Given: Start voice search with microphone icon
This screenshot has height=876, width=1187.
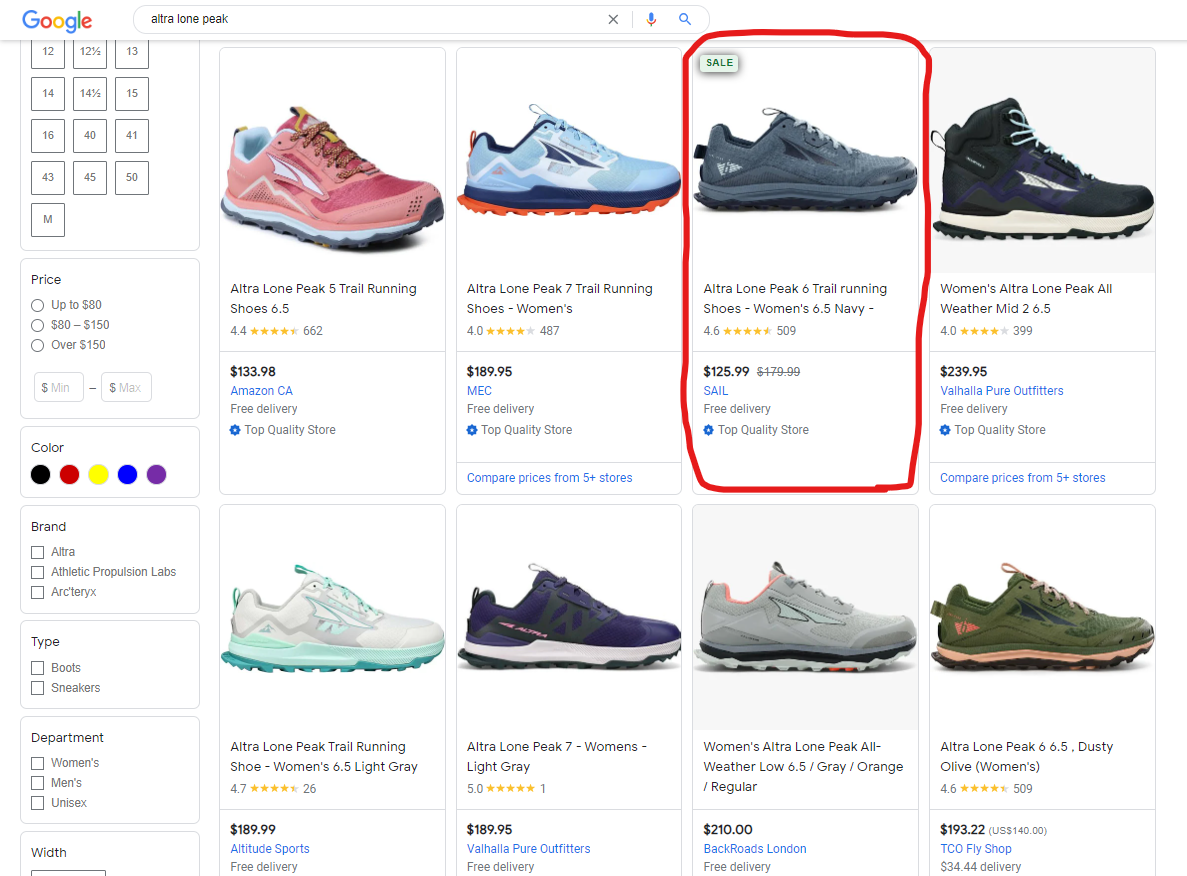Looking at the screenshot, I should point(652,19).
